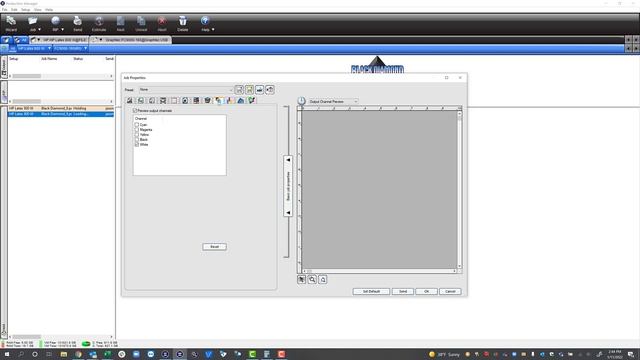Viewport: 640px width, 360px height.
Task: Open dropdown arrow on HP Latex device tab
Action: click(38, 40)
